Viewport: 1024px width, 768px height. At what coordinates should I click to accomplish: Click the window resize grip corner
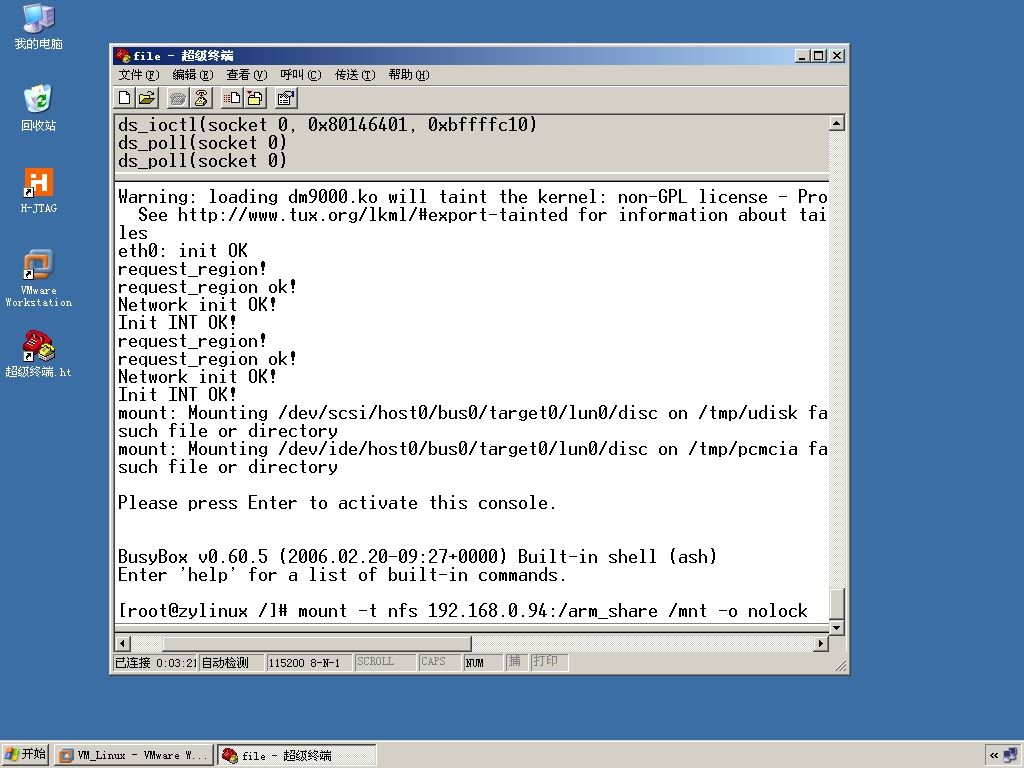point(840,666)
